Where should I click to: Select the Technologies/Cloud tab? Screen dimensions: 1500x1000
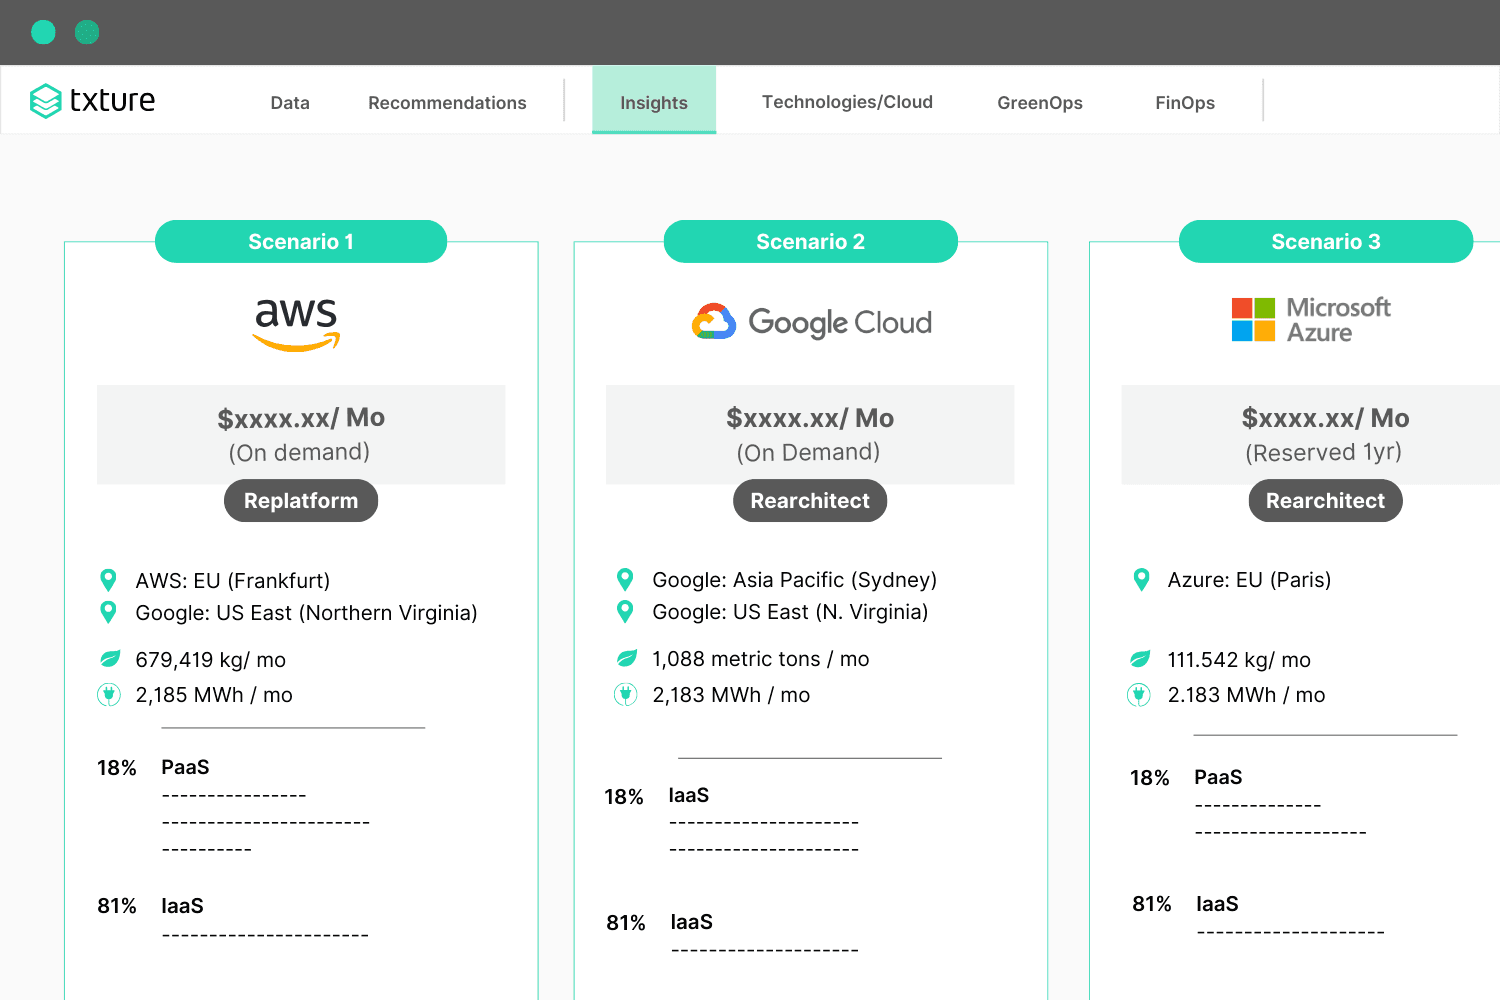(x=847, y=102)
